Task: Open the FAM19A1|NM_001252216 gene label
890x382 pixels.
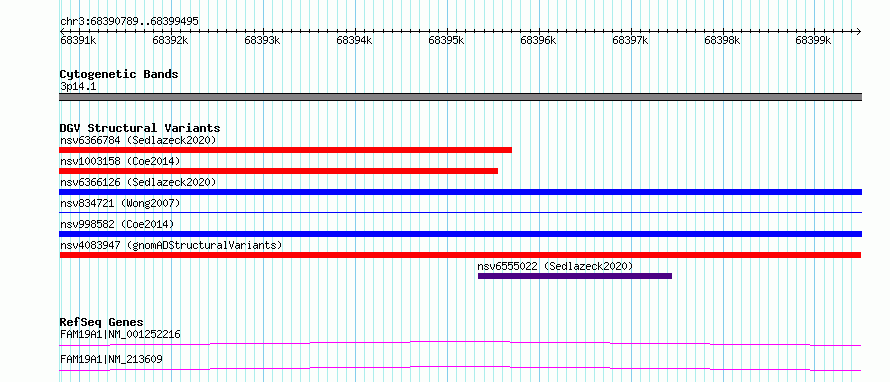Action: (x=120, y=335)
